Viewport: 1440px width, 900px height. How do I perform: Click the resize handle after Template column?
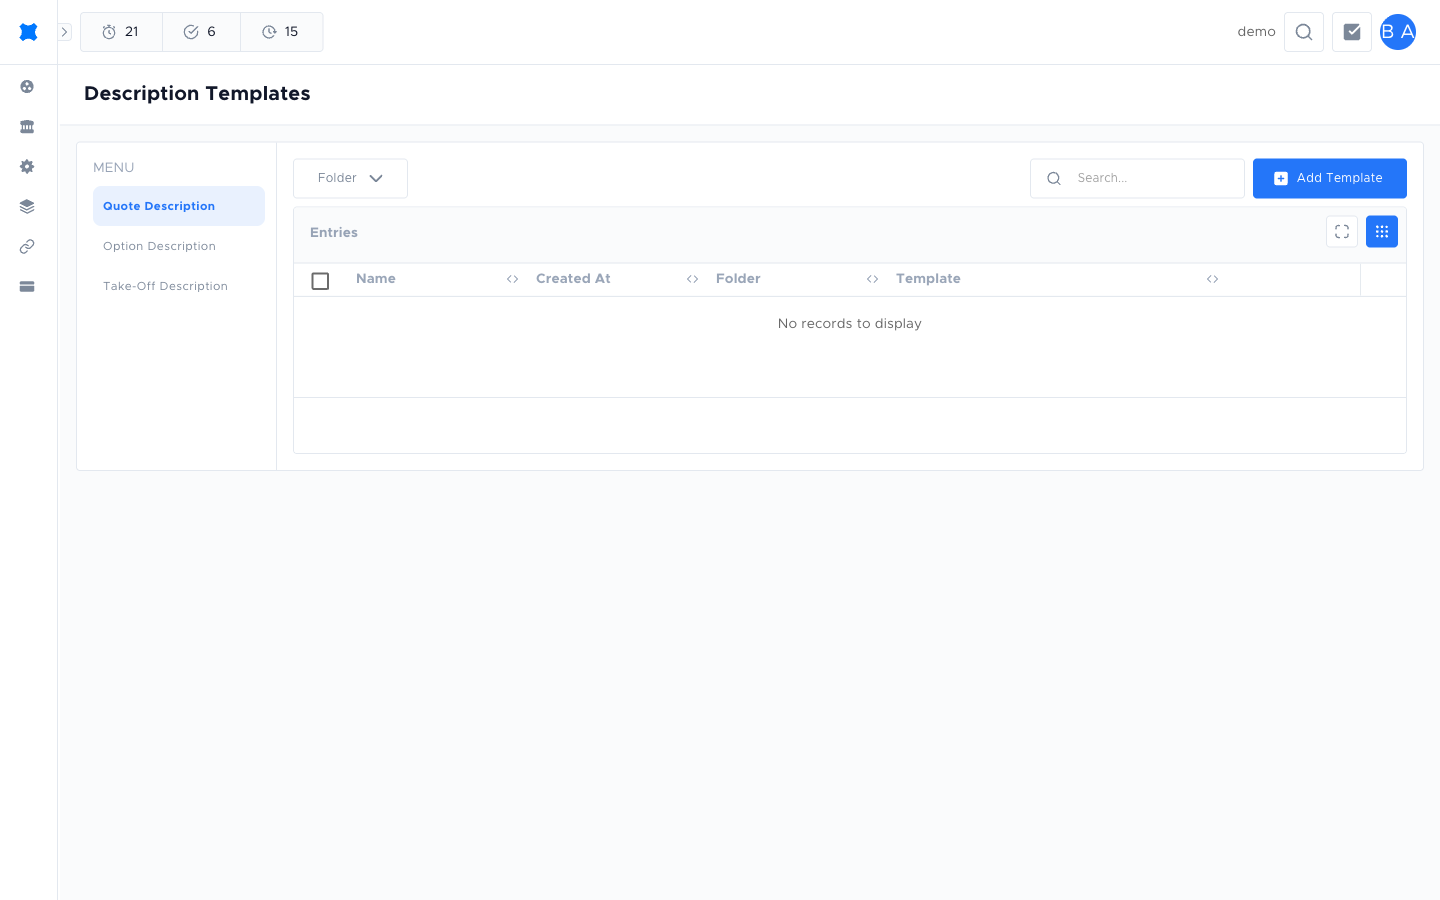(x=1212, y=279)
